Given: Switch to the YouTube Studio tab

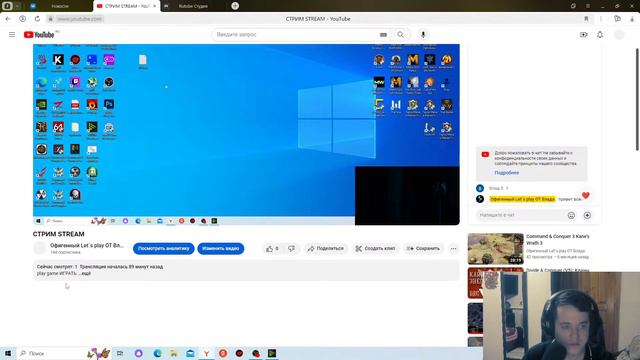Looking at the screenshot, I should pos(193,6).
